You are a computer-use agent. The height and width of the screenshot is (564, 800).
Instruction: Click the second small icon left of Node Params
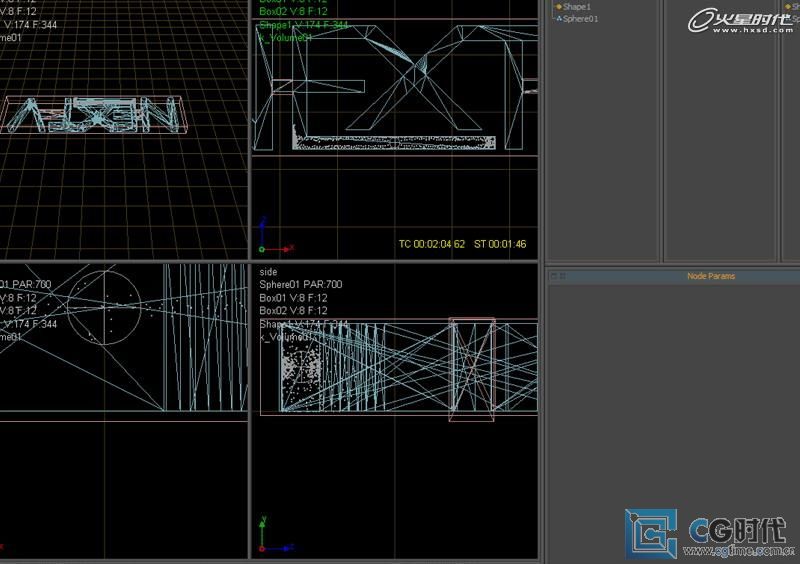tap(563, 276)
